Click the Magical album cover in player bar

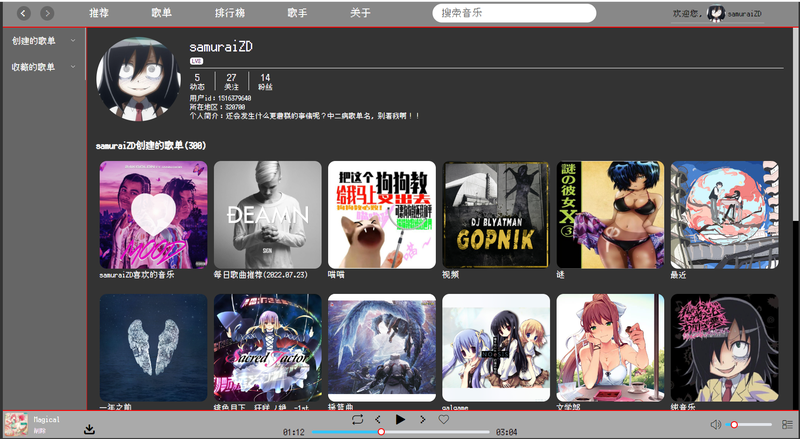tap(16, 424)
